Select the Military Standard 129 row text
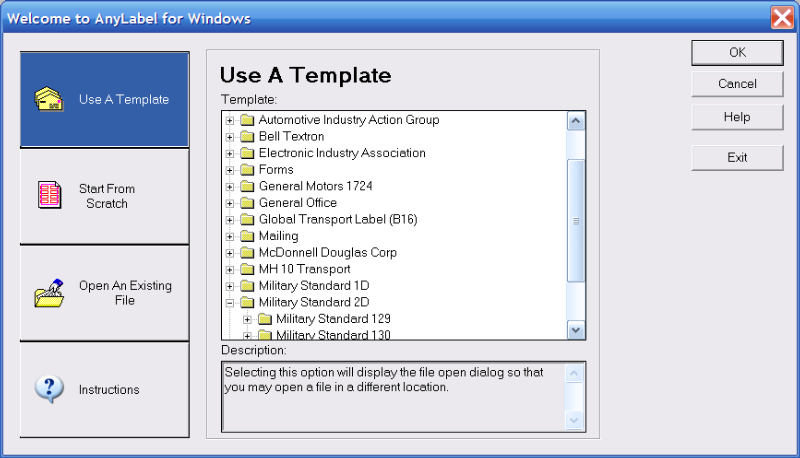 (x=333, y=319)
